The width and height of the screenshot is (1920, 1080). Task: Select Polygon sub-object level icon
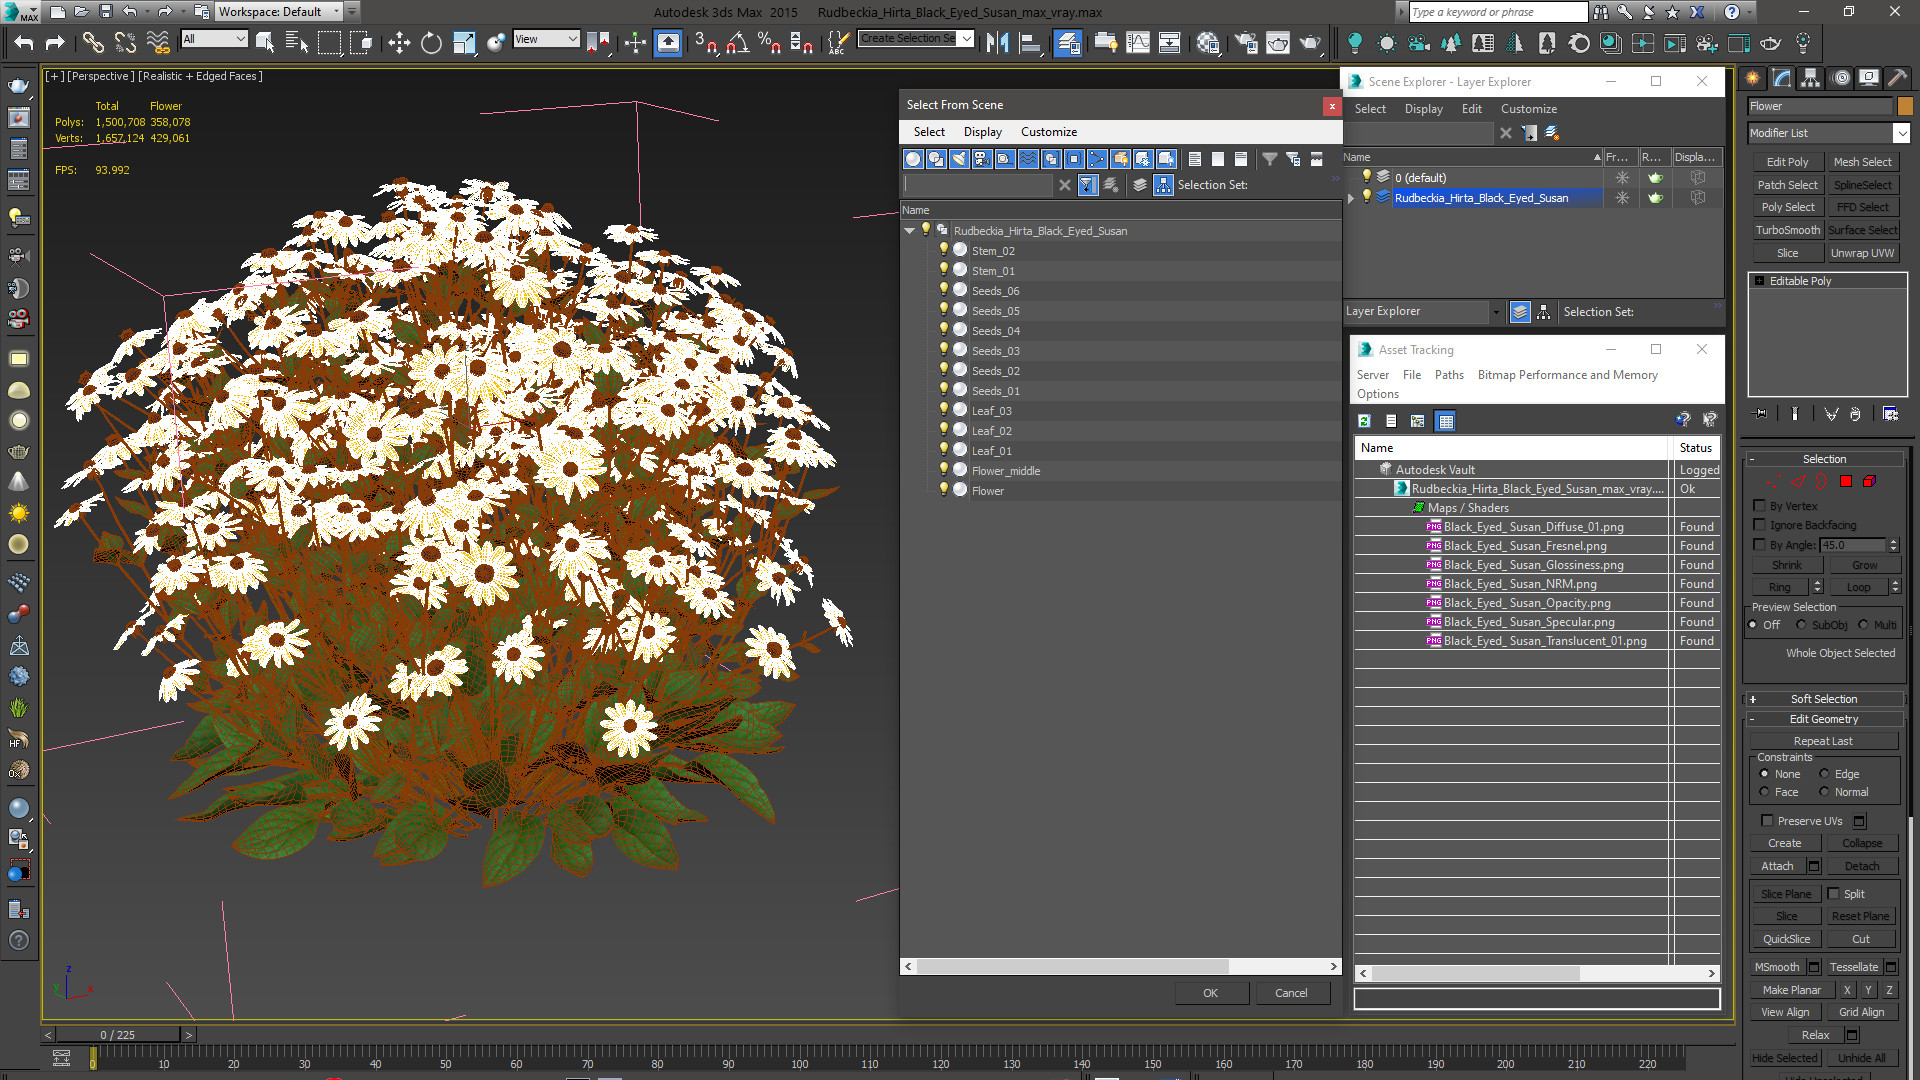(1846, 481)
